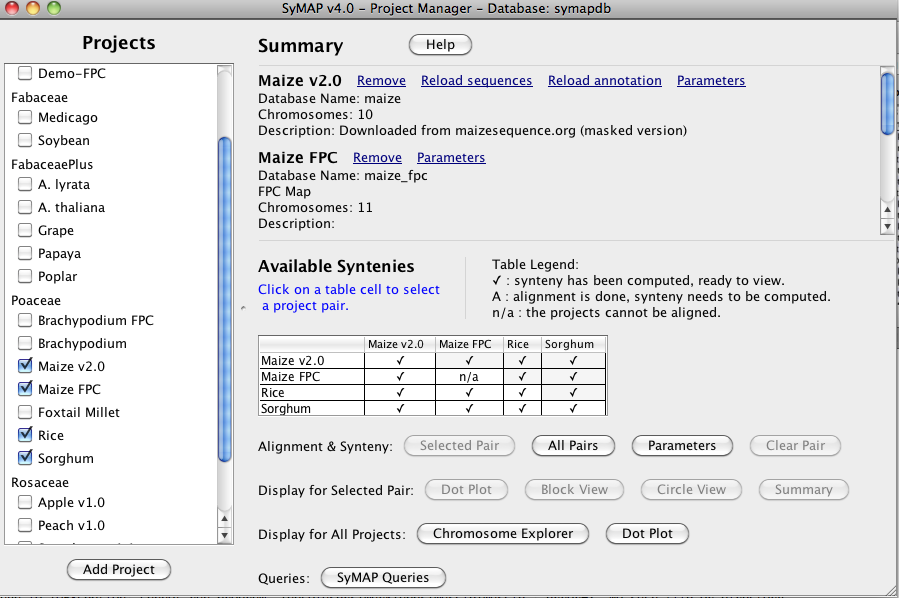Select the Maize v2.0 row, Maize FPC column cell

click(x=469, y=361)
